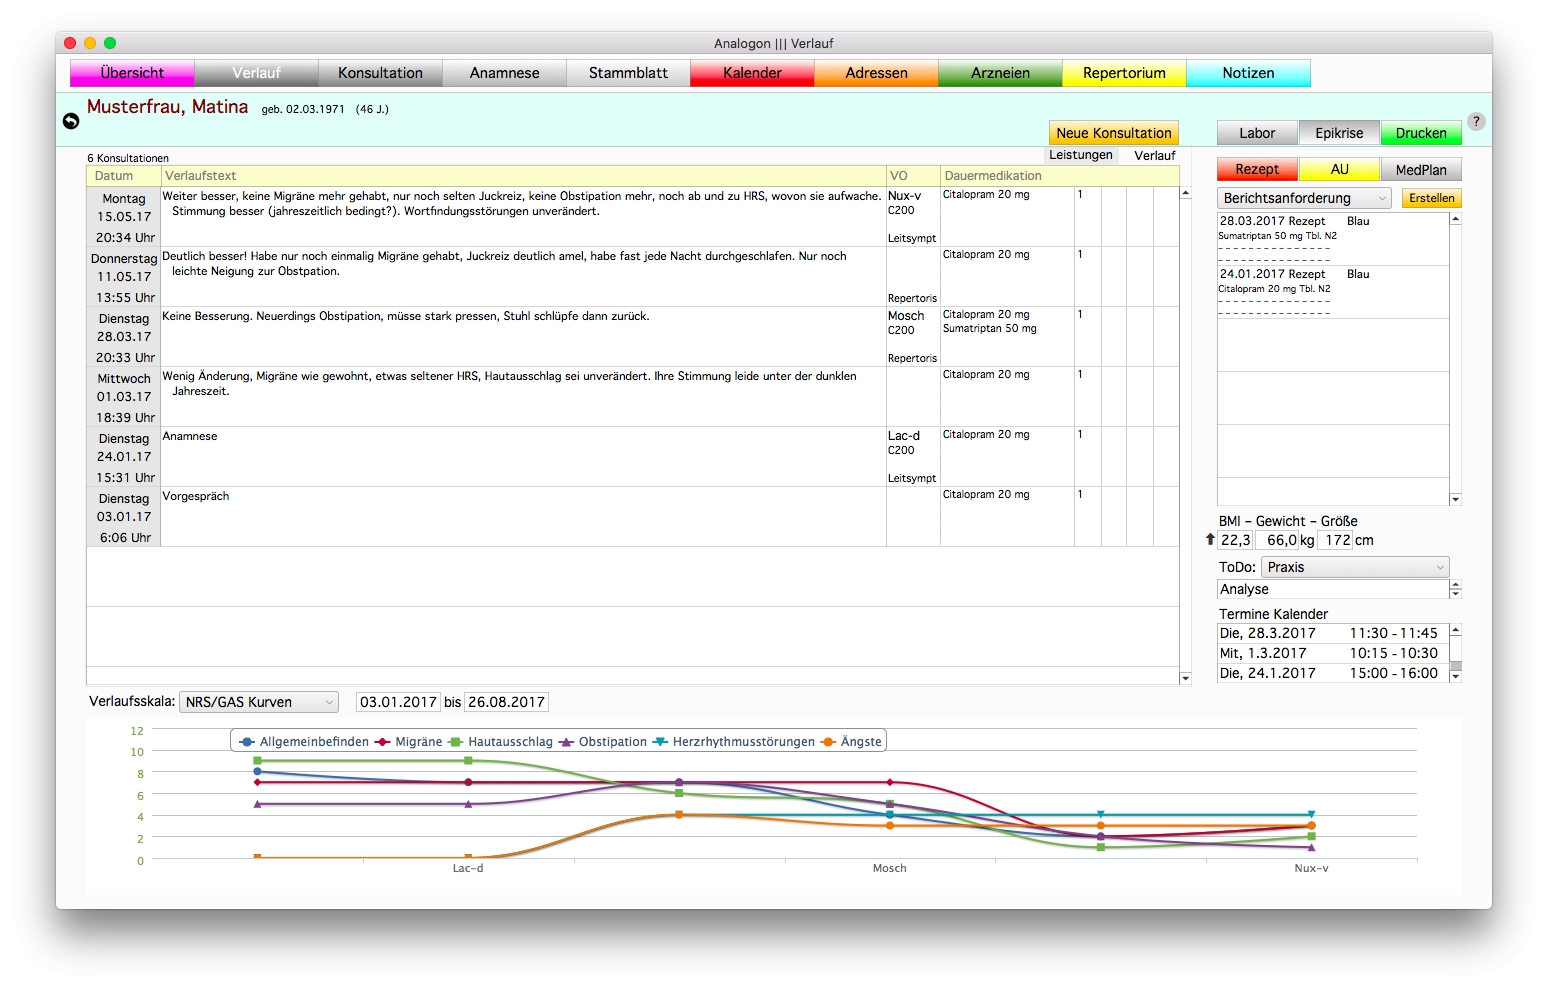Click the BMI field showing 22,3

[x=1235, y=540]
